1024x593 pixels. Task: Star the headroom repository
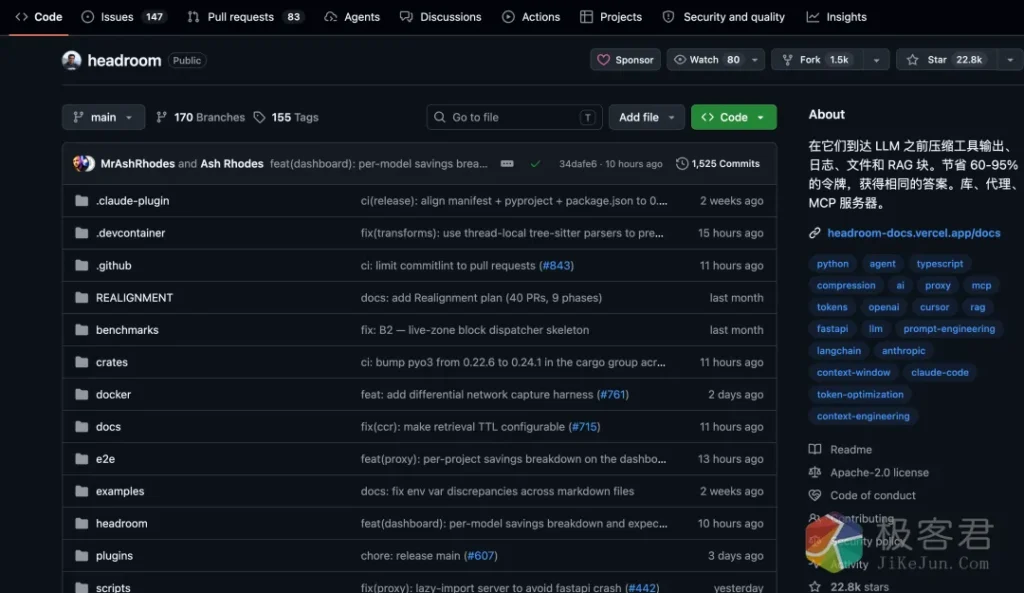tap(947, 59)
